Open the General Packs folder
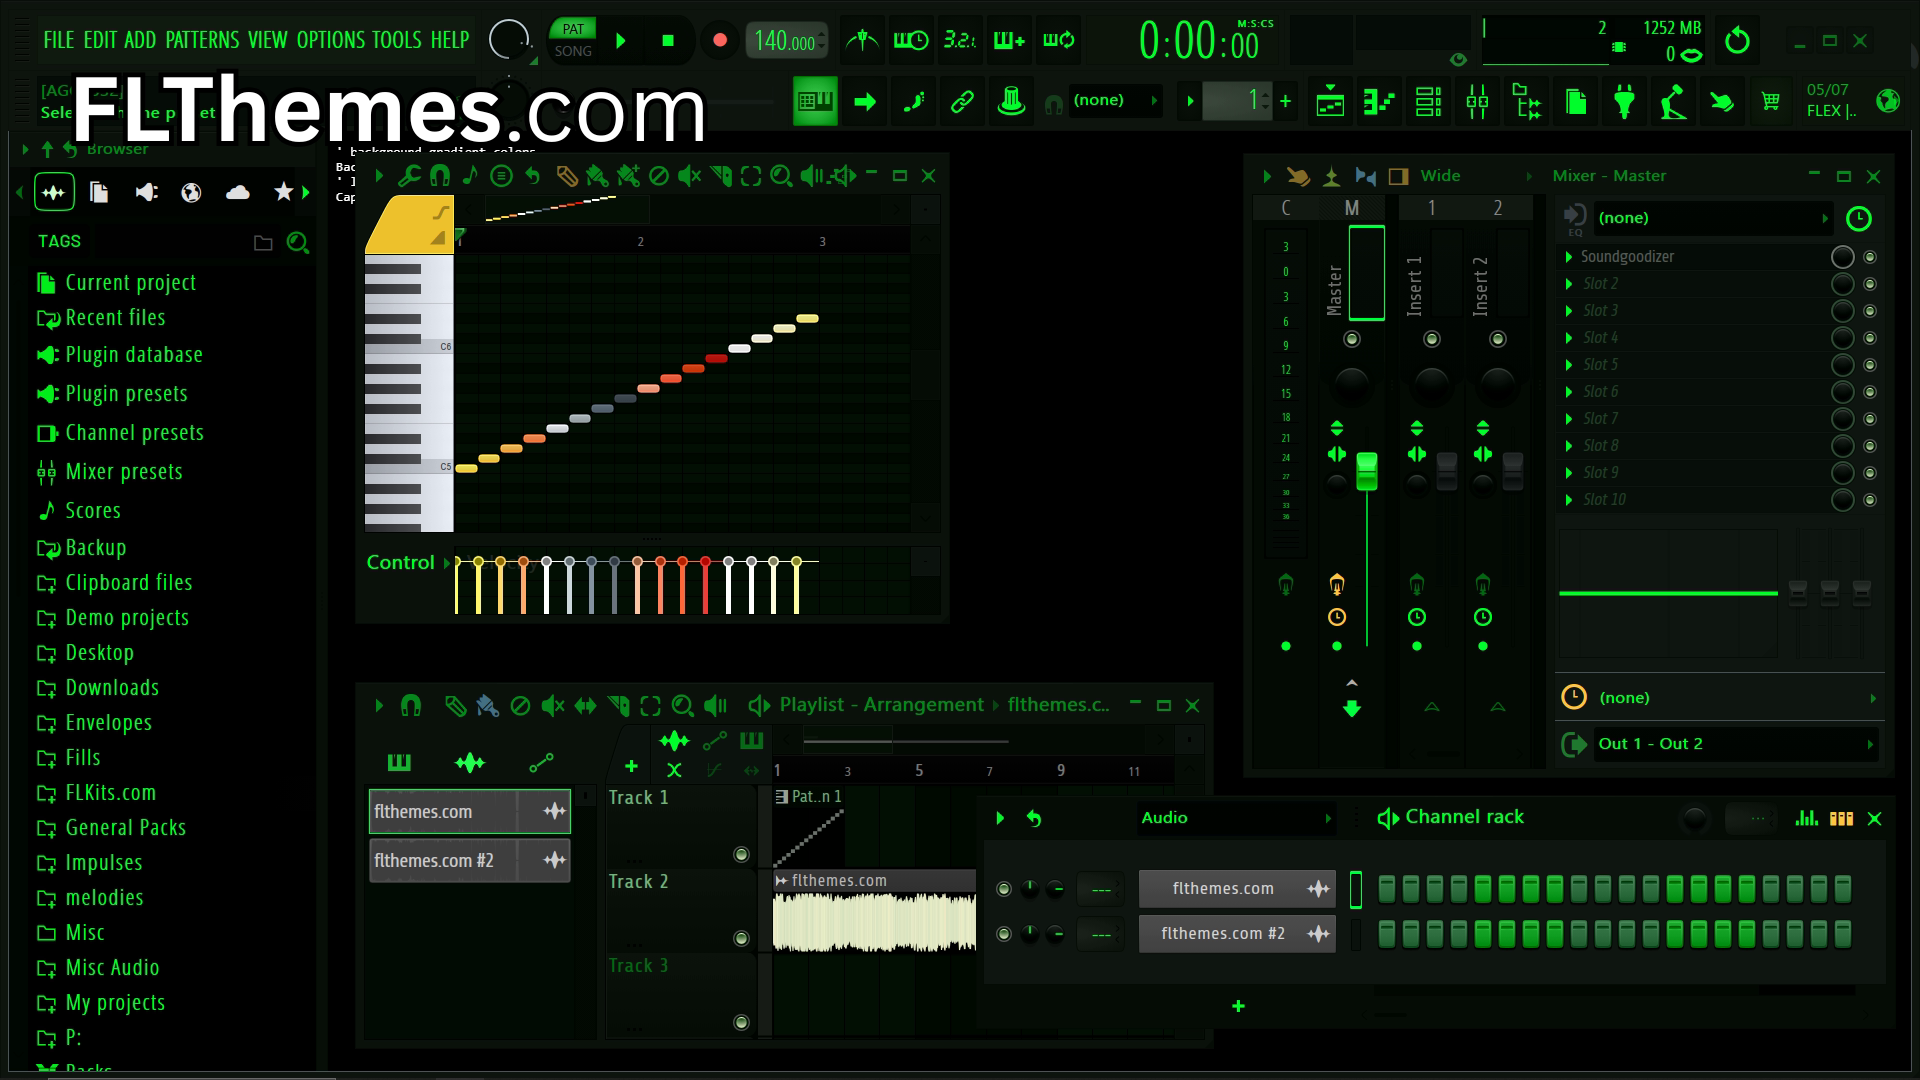 click(x=111, y=828)
